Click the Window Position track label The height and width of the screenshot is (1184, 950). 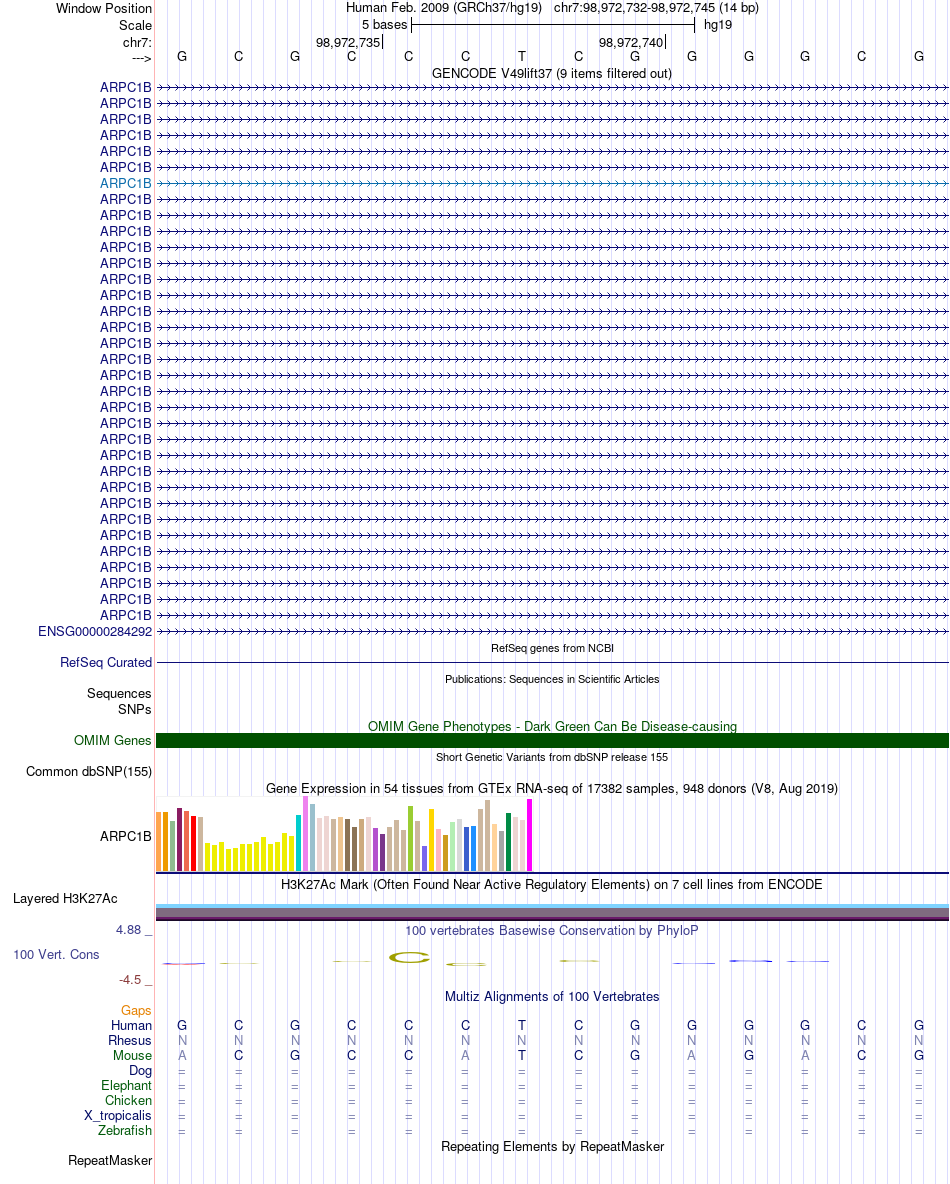tap(103, 8)
